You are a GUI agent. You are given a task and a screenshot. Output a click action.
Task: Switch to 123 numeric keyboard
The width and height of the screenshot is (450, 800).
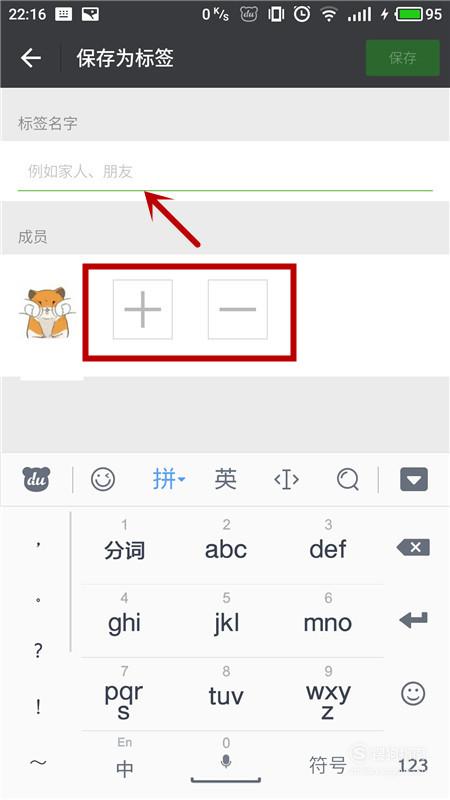click(413, 765)
